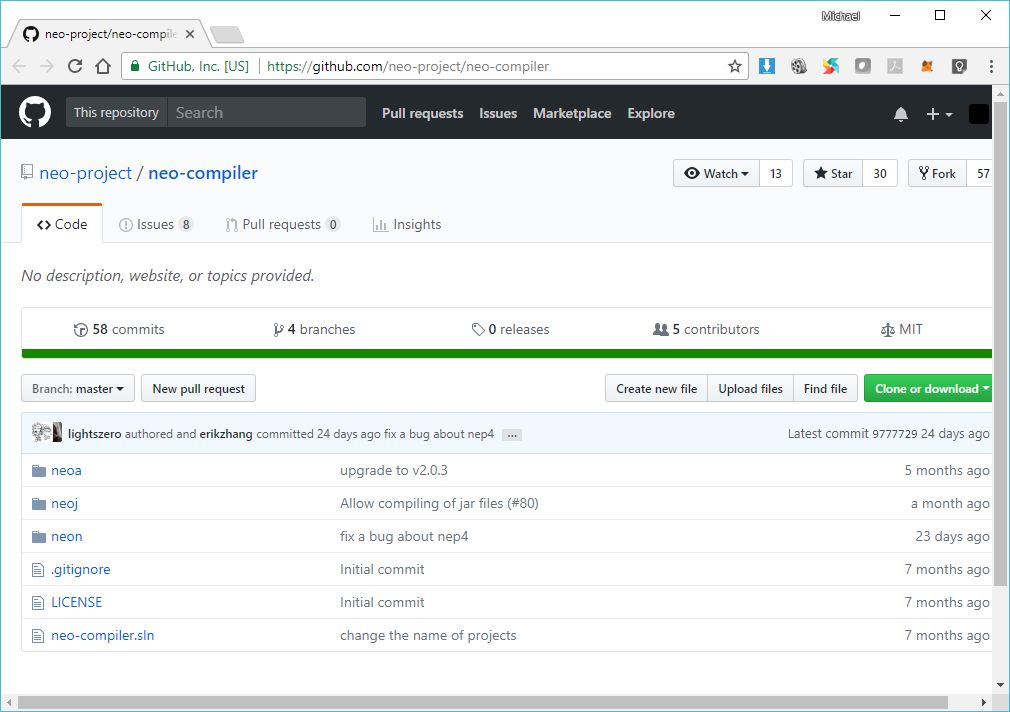Open the Watch dropdown
Image resolution: width=1010 pixels, height=712 pixels.
tap(716, 173)
